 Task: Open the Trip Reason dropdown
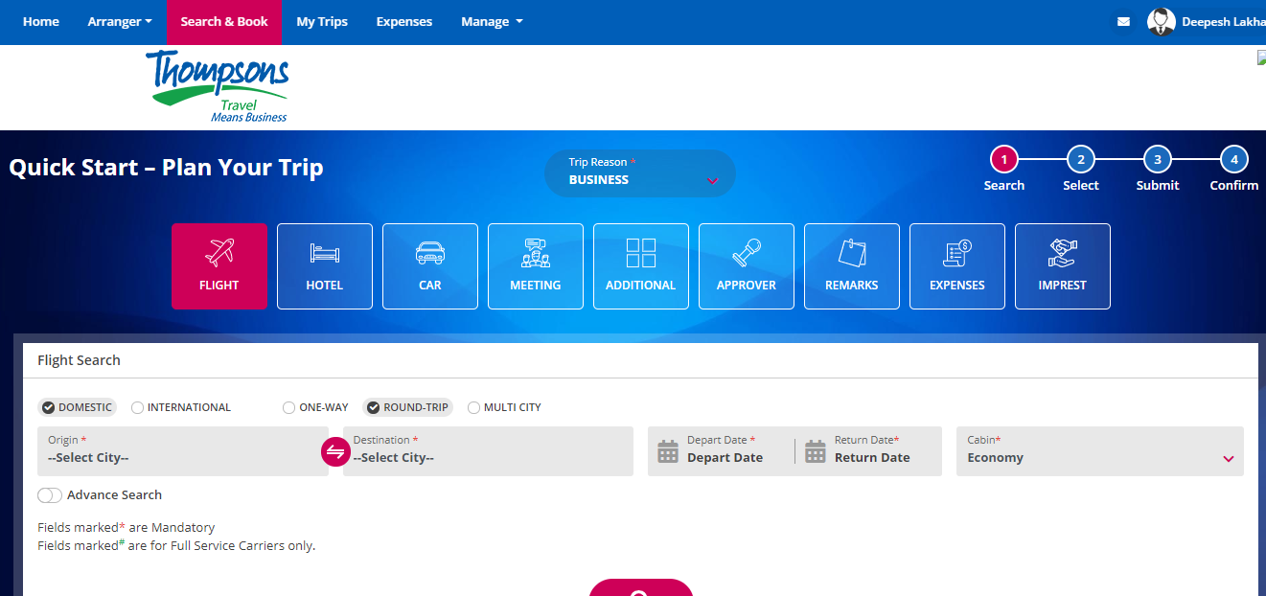pyautogui.click(x=640, y=172)
